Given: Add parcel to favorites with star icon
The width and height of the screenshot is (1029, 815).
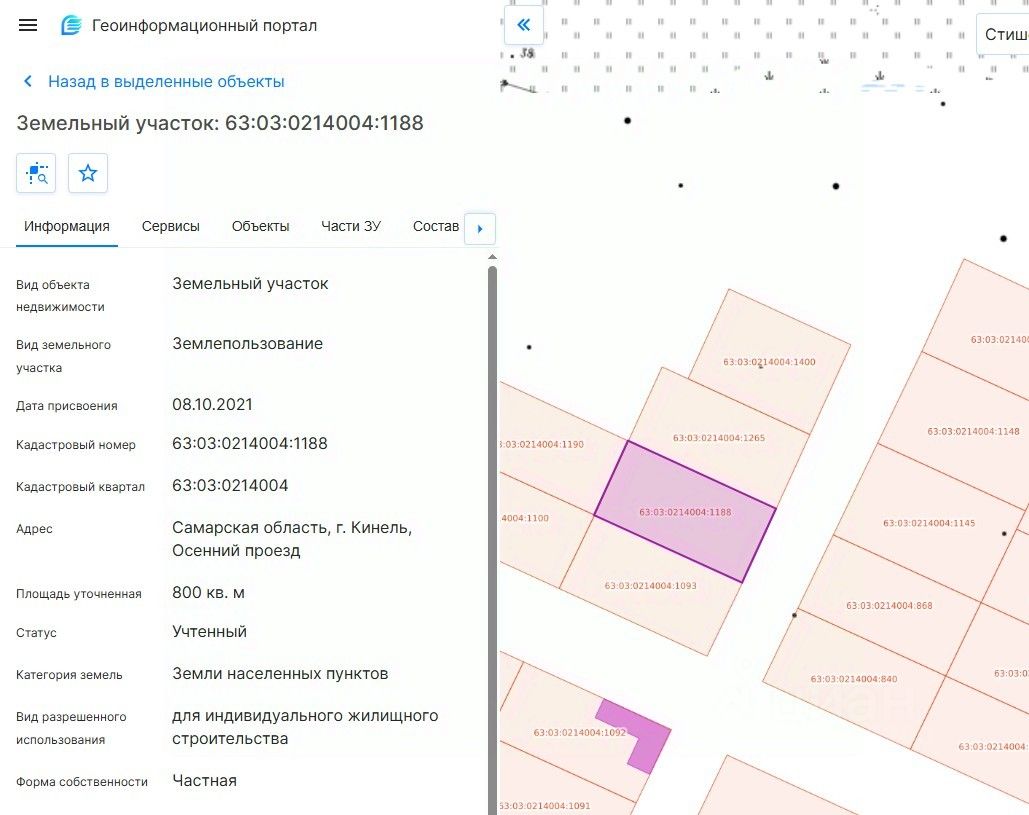Looking at the screenshot, I should tap(88, 173).
